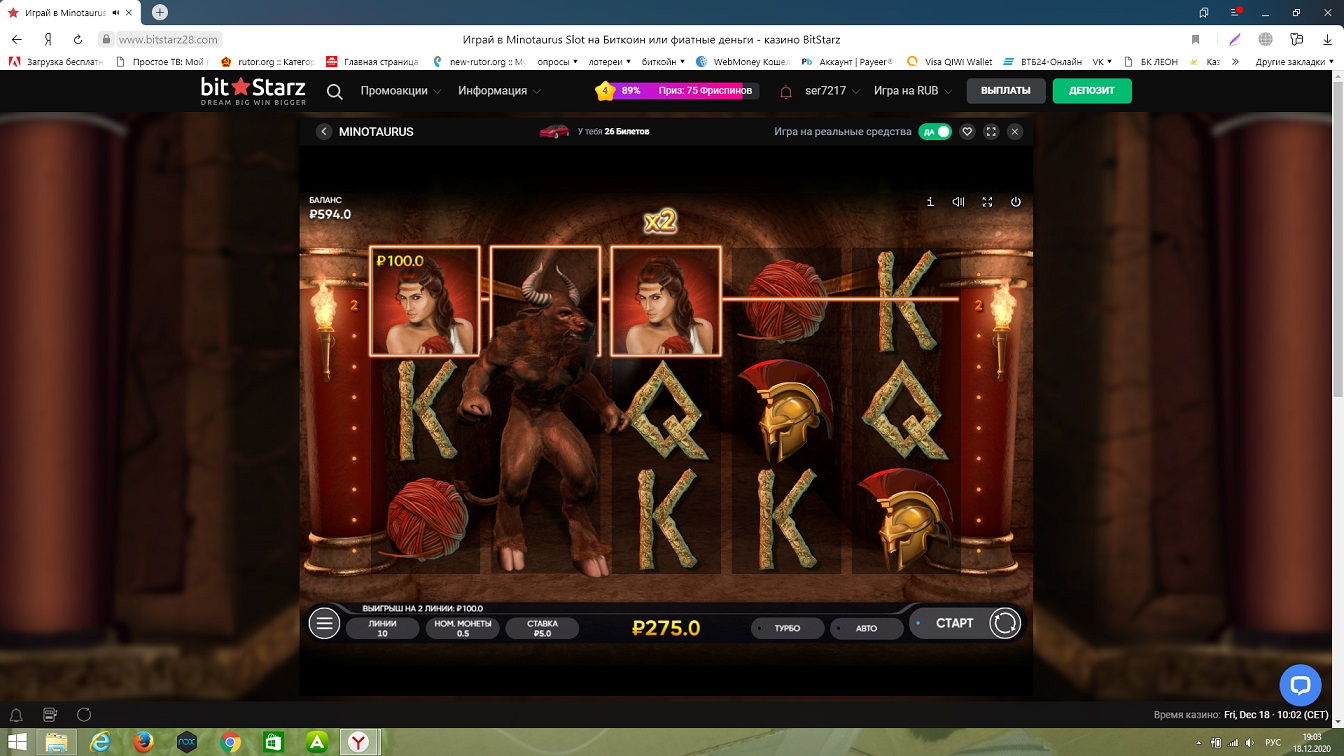
Task: Open Аккаунт Payeer bookmark
Action: pos(846,61)
